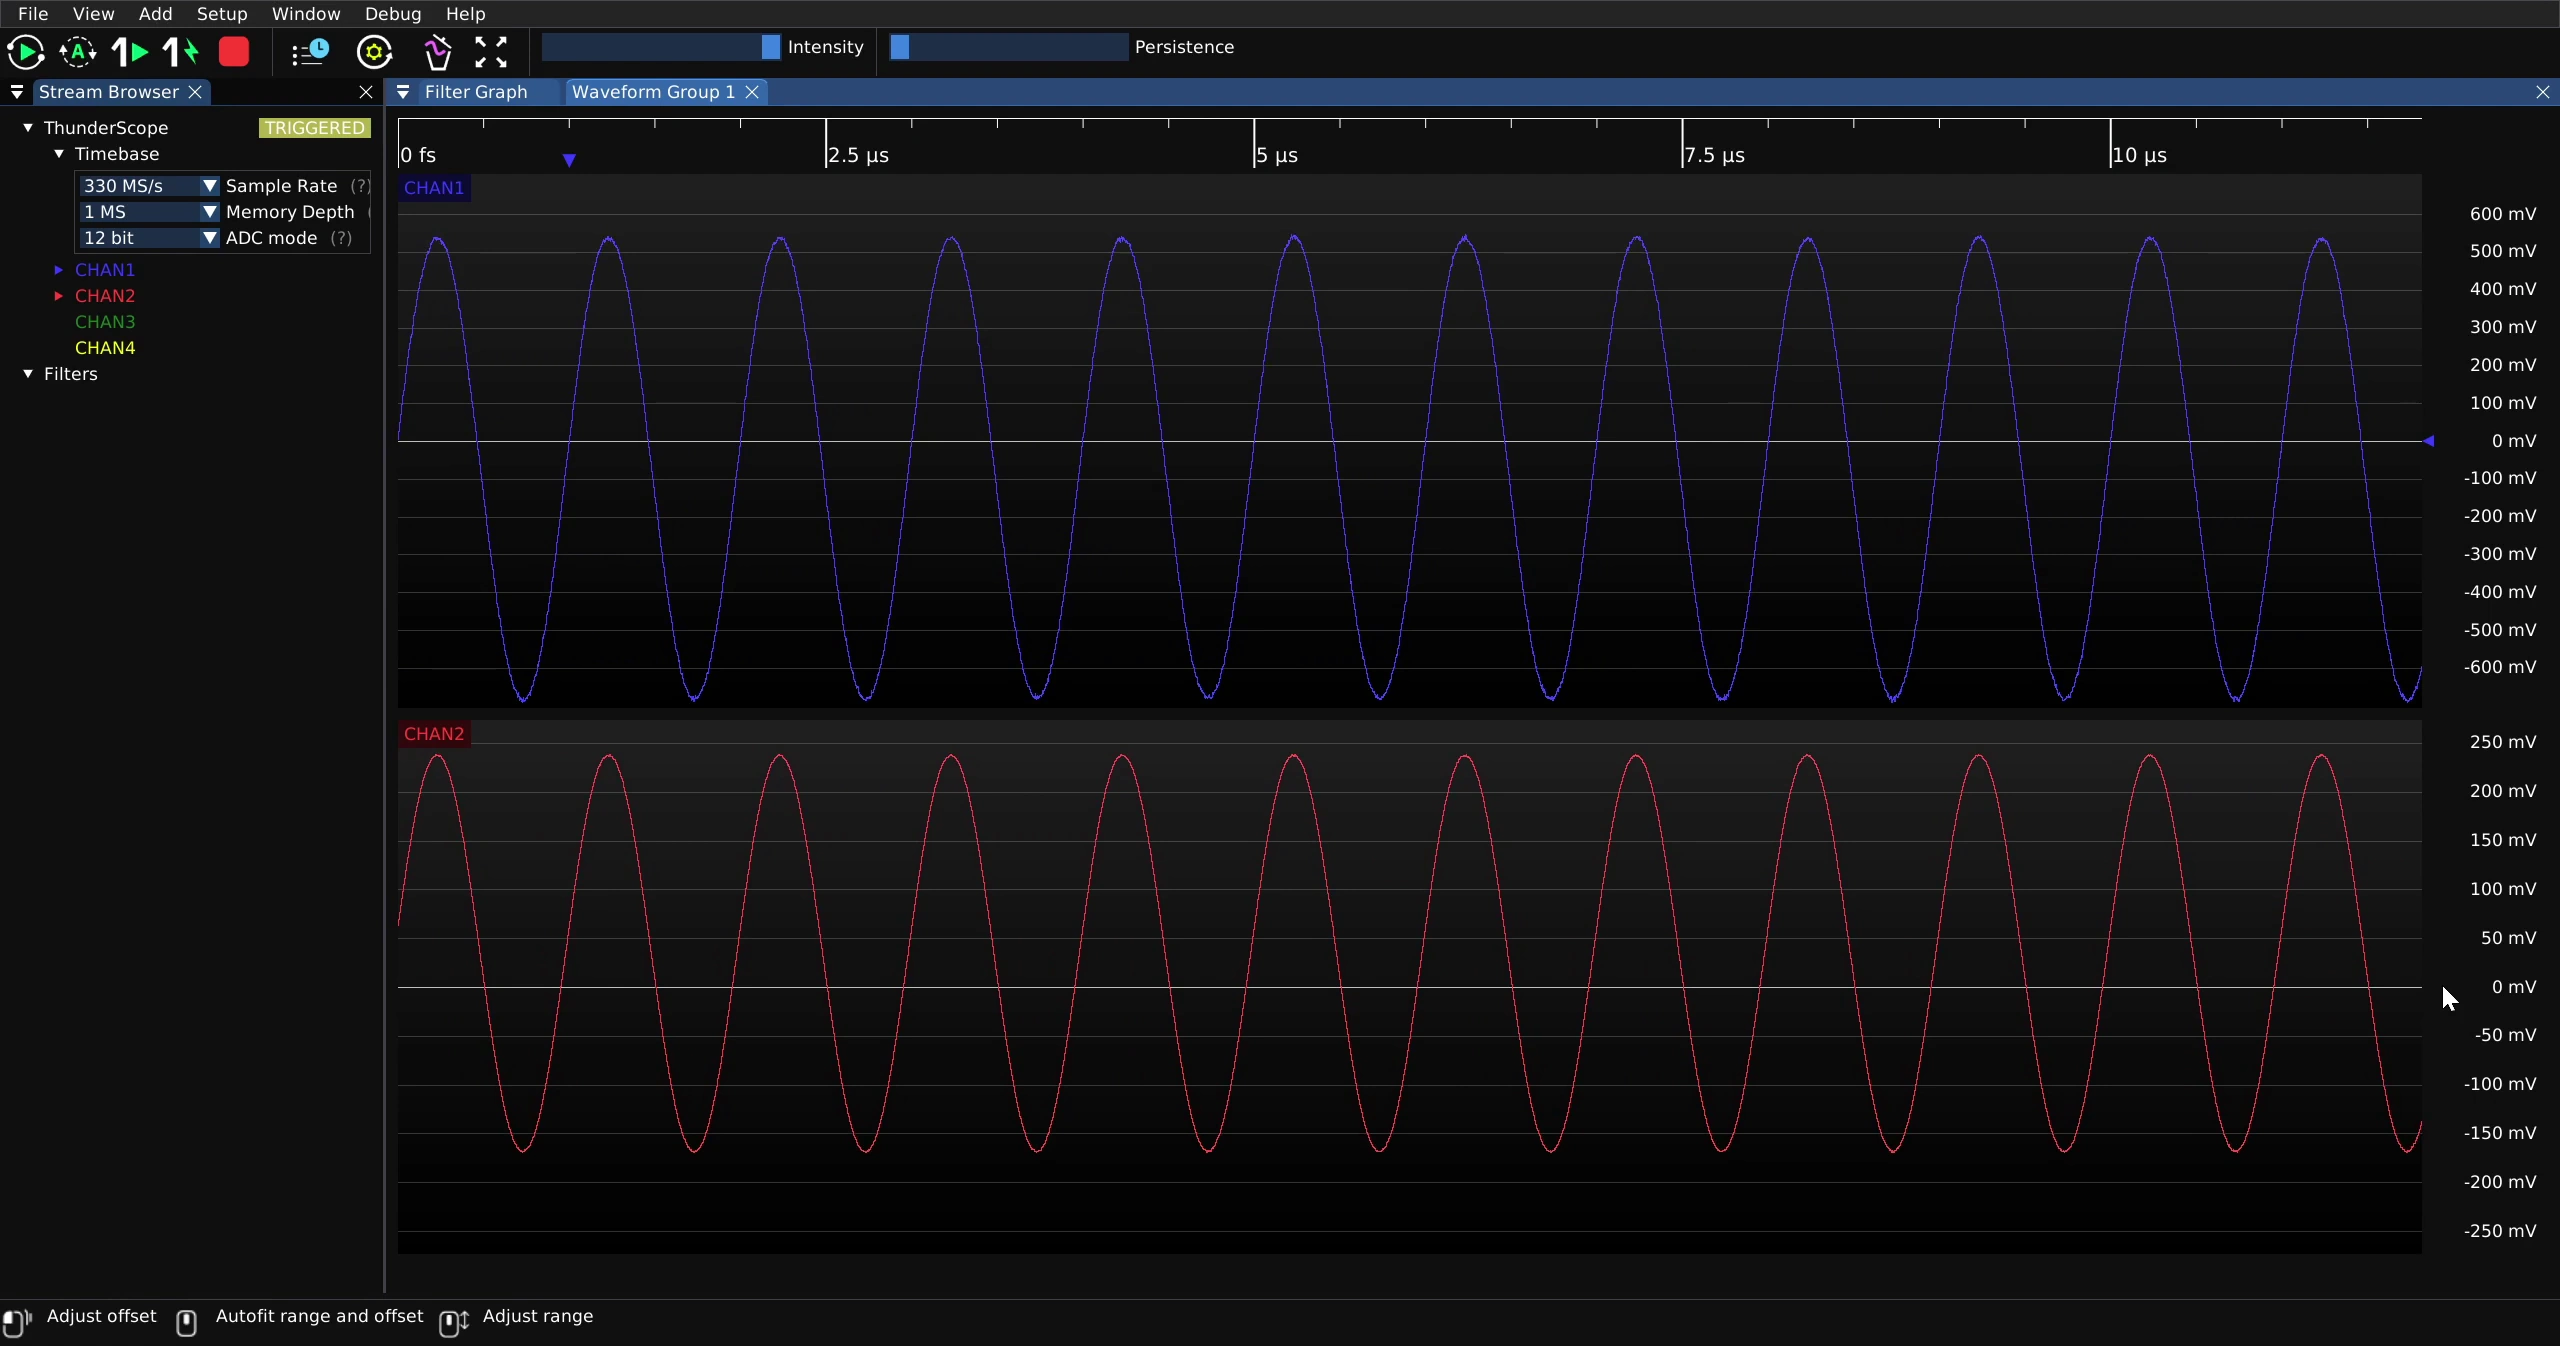Expand the CHAN2 tree item
The height and width of the screenshot is (1346, 2560).
(59, 296)
